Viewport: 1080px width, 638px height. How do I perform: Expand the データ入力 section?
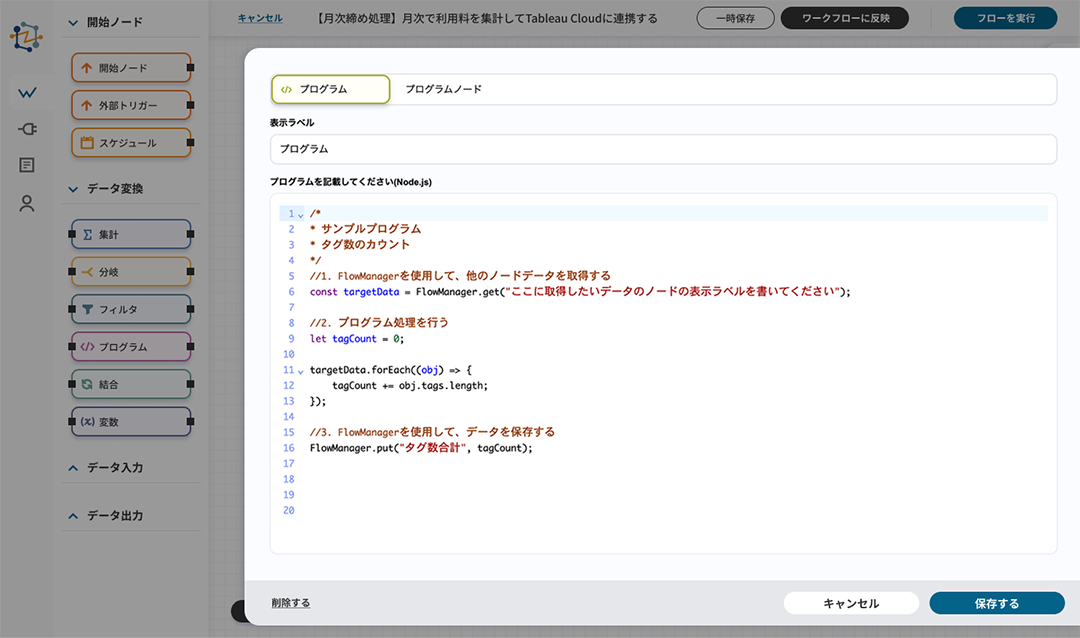(x=73, y=468)
